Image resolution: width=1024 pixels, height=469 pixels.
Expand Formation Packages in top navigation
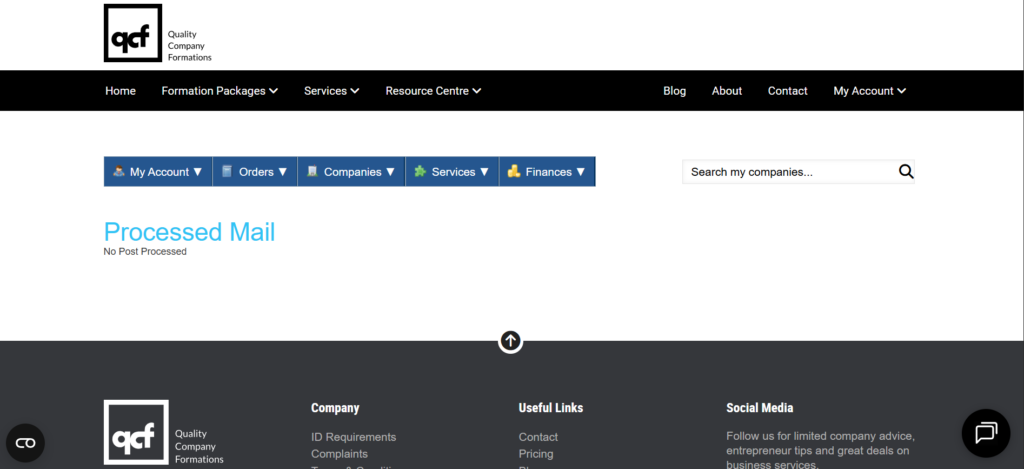click(x=220, y=91)
